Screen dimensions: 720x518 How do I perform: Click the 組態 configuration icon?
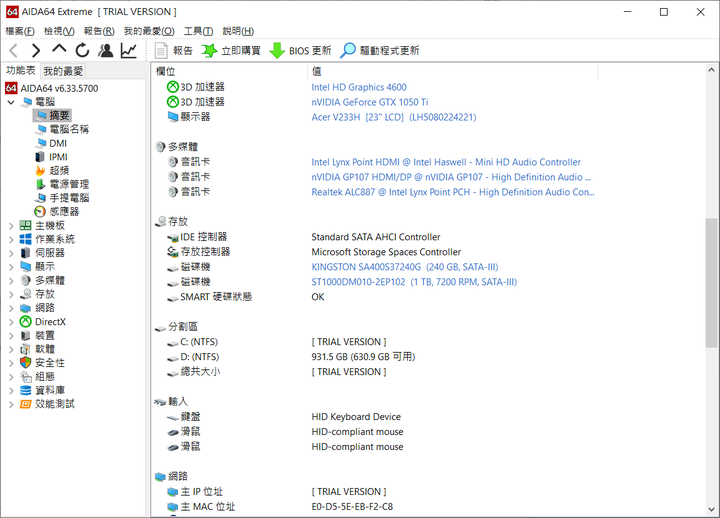click(26, 377)
